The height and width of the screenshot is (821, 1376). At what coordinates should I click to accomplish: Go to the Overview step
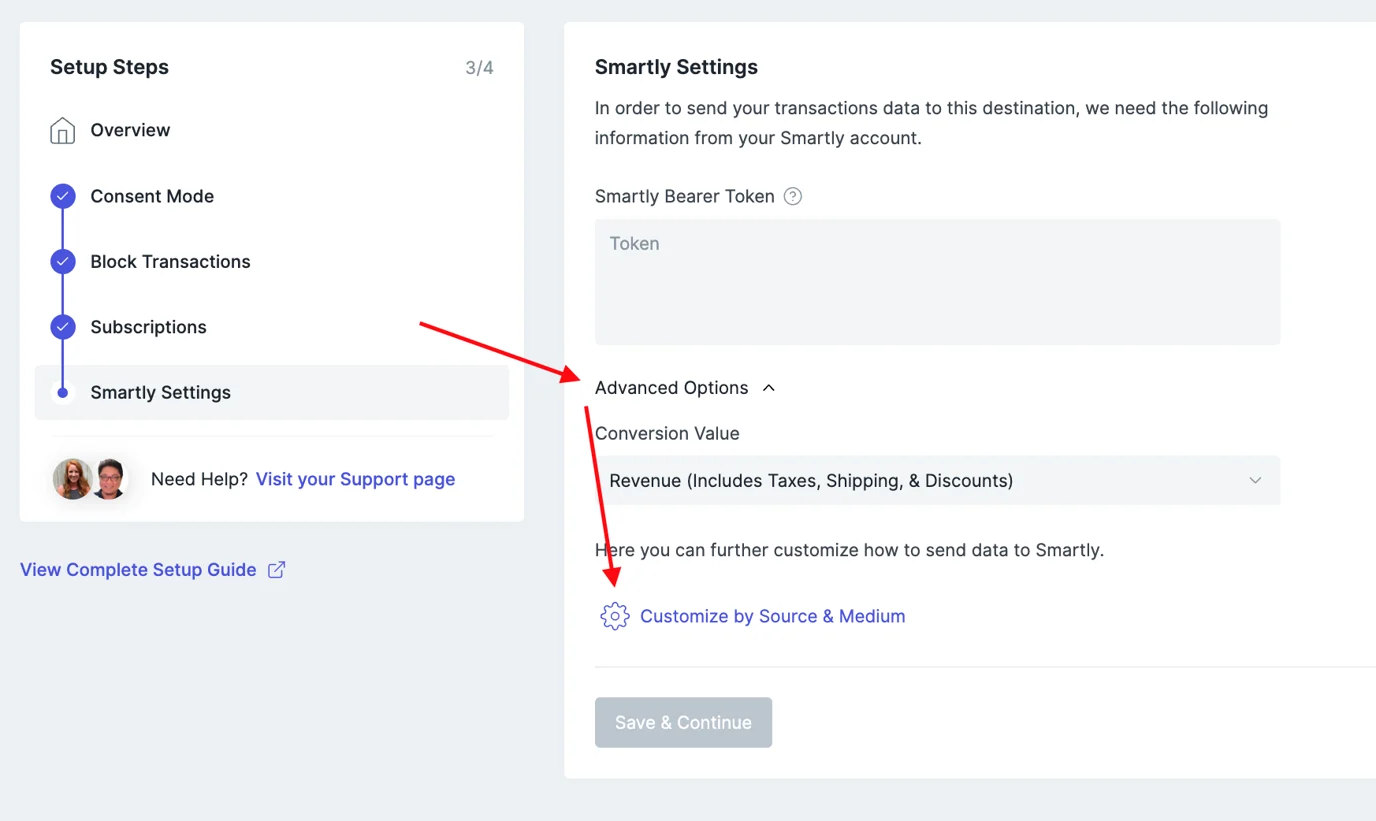[x=130, y=130]
